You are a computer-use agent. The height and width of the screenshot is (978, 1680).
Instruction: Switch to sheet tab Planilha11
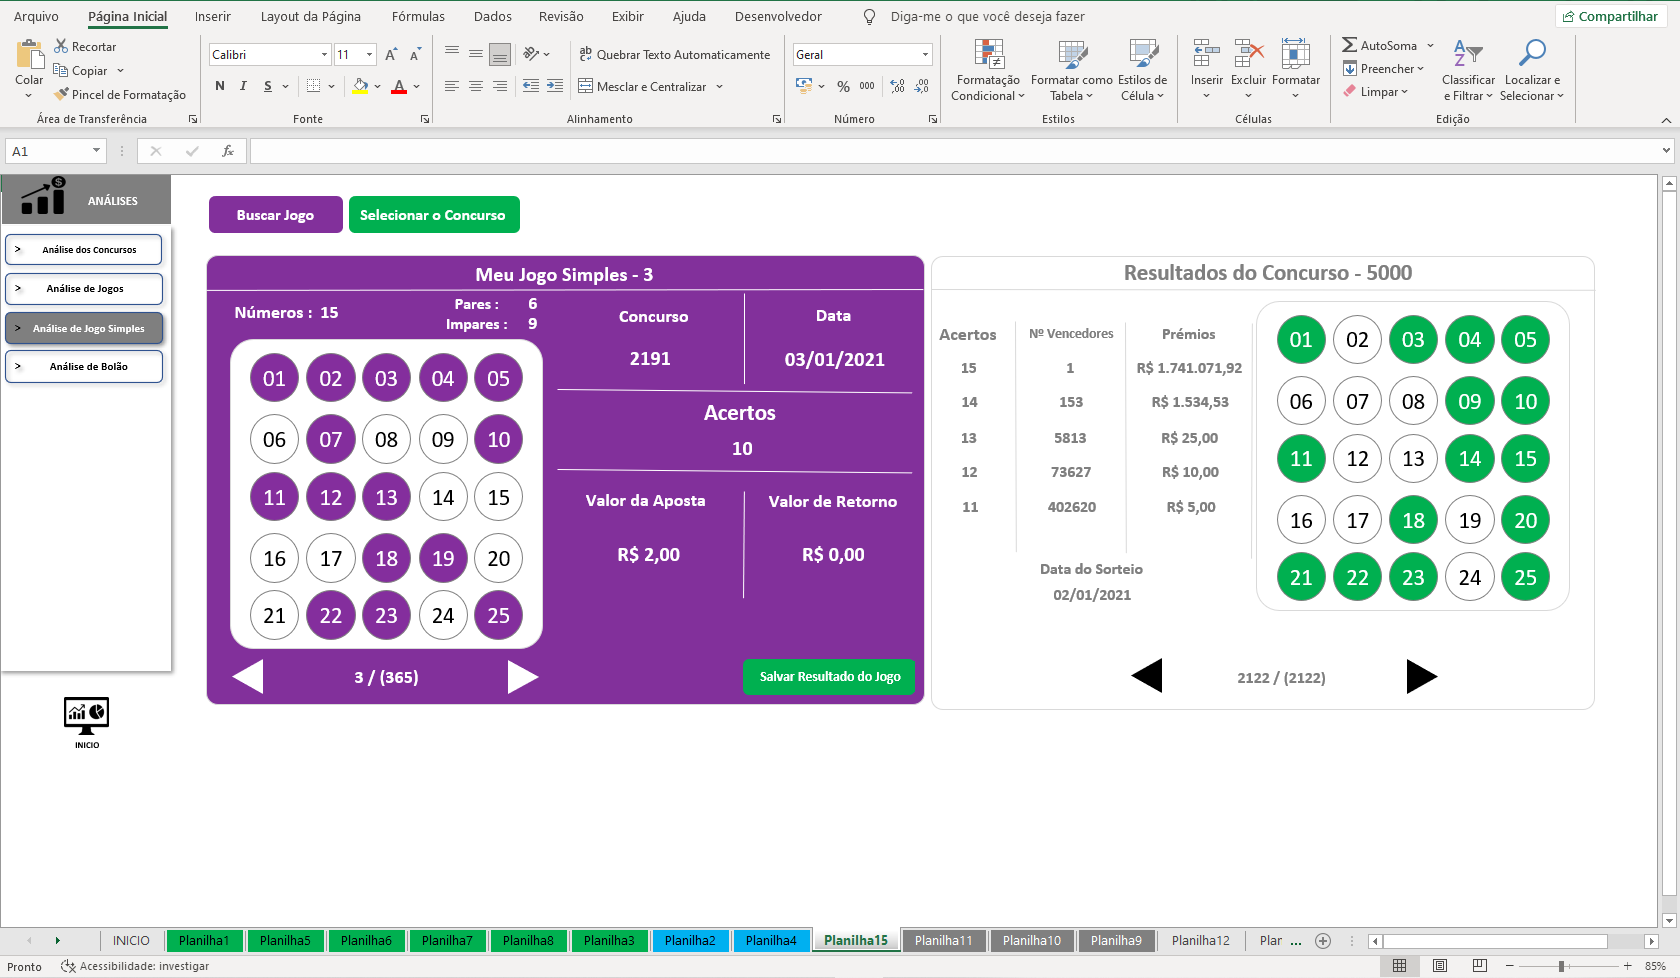tap(943, 940)
